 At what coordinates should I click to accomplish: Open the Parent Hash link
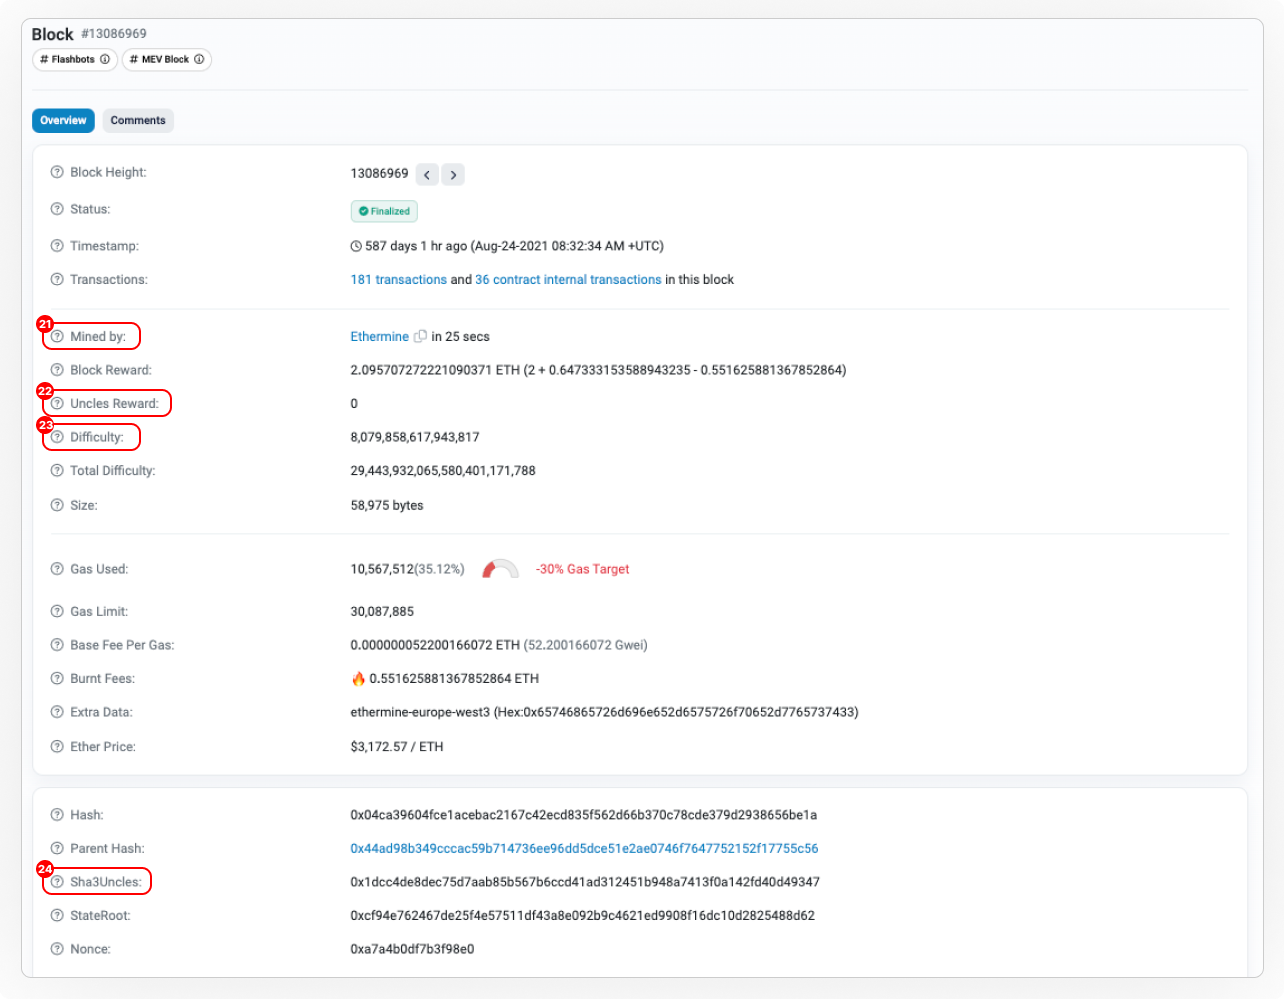point(584,849)
